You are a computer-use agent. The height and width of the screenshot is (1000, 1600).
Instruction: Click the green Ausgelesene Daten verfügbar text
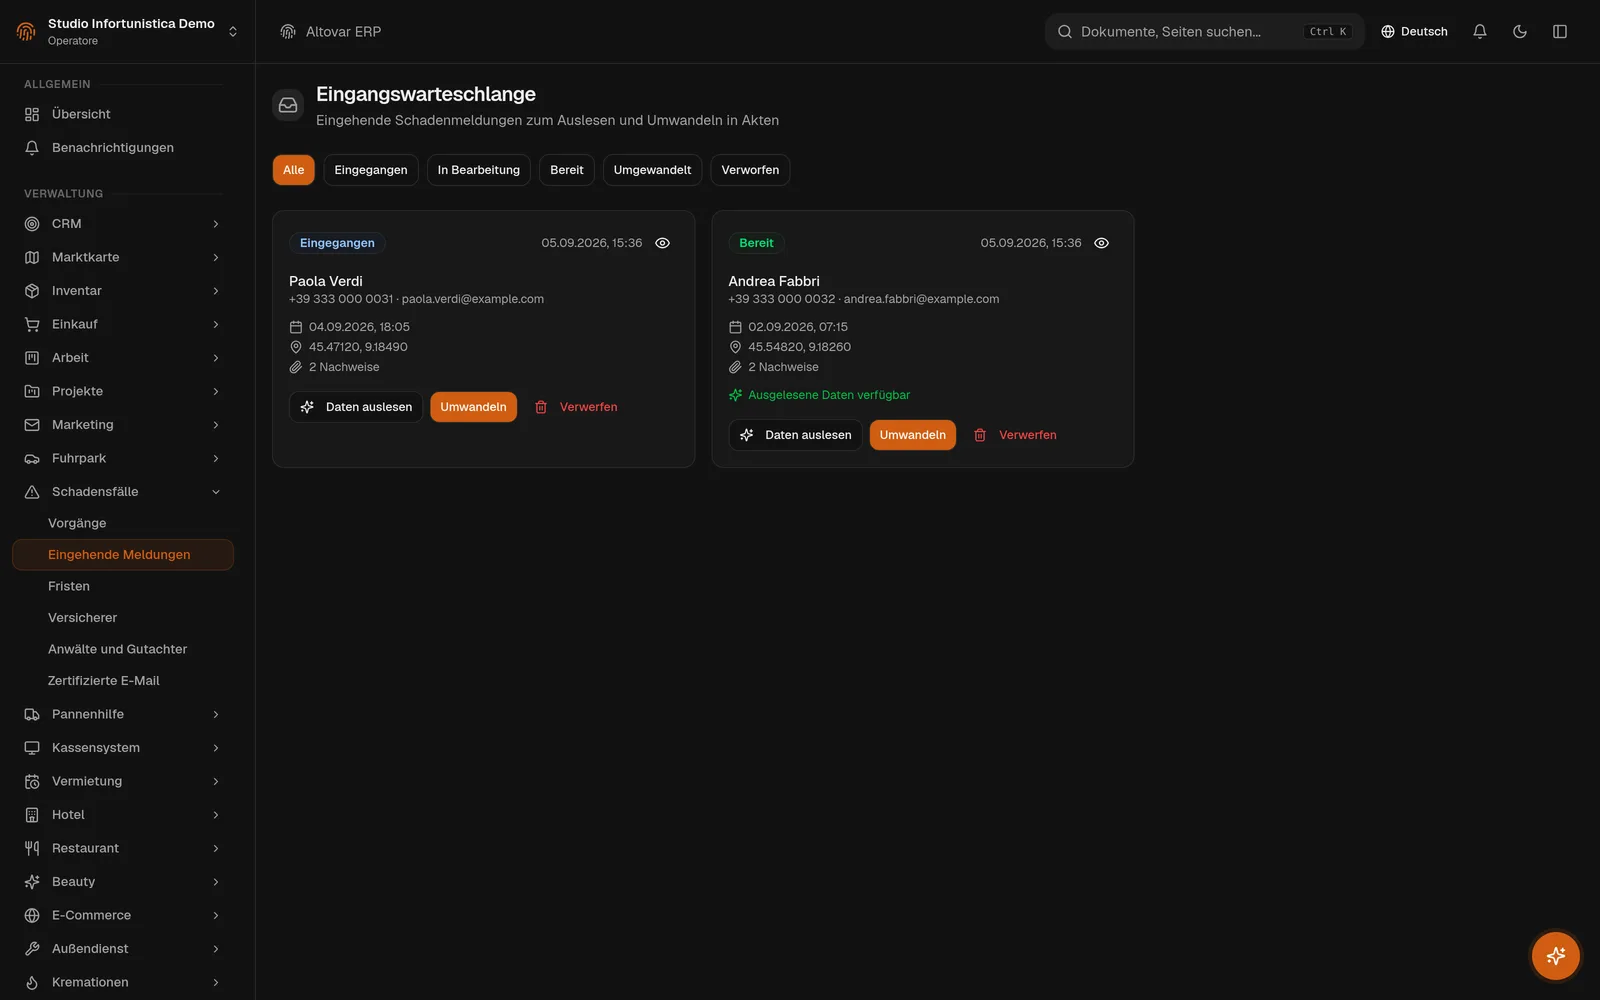click(x=829, y=395)
